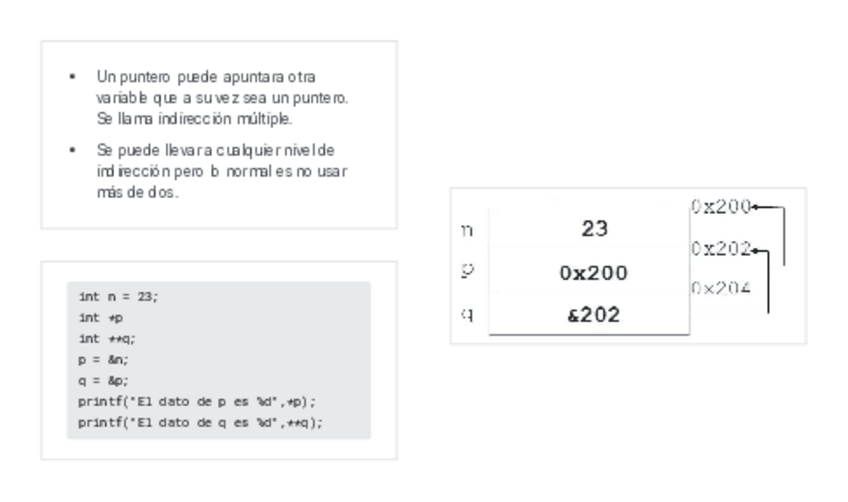Select the code line "int n = 23;"
Screen dimensions: 848x502
click(118, 297)
